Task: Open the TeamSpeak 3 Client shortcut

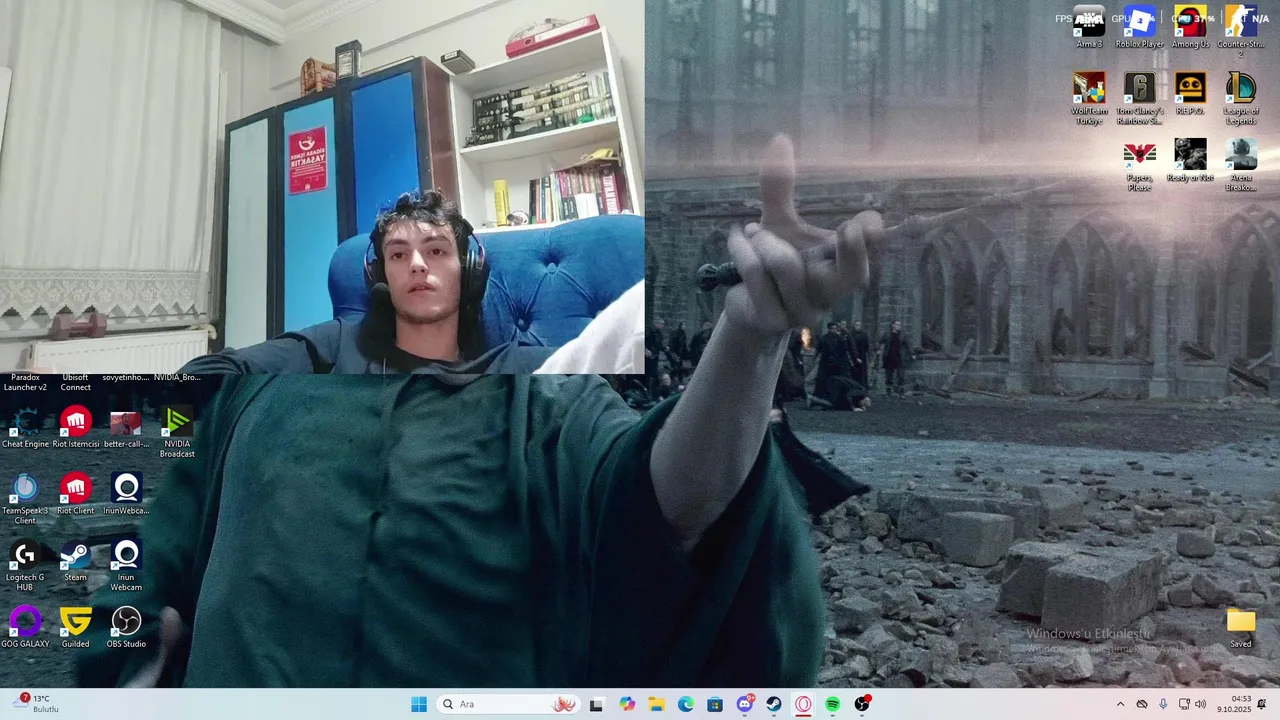Action: click(25, 499)
